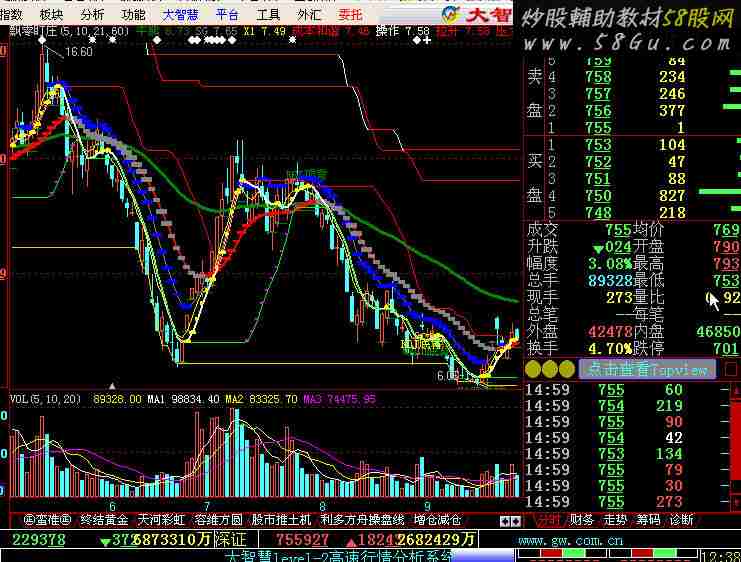
Task: Click the first yellow circle indicator
Action: [533, 369]
